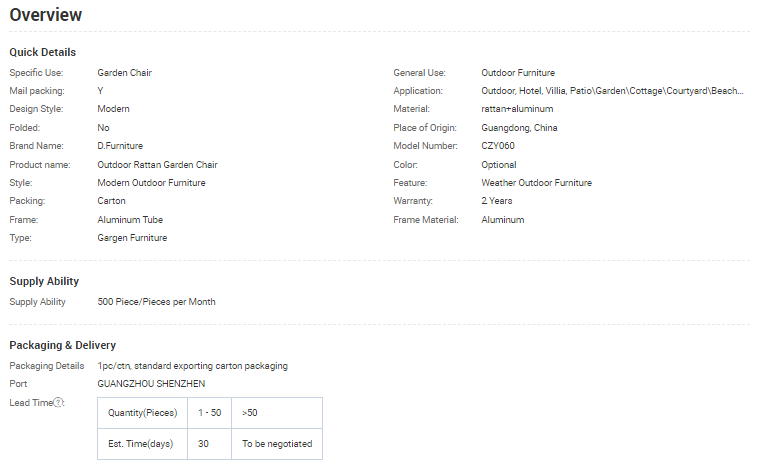Viewport: 757px width, 467px height.
Task: Click the Lead Time help question-mark icon
Action: coord(58,403)
